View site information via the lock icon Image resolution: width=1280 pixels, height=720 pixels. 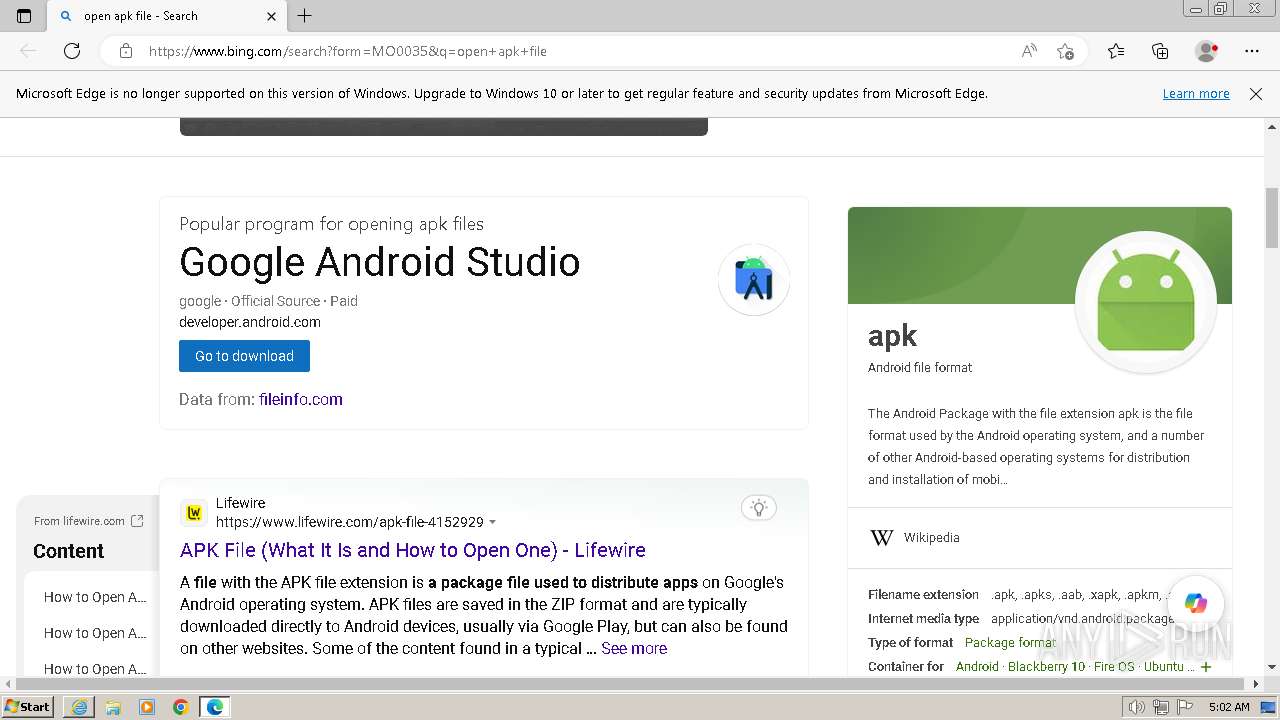point(126,51)
